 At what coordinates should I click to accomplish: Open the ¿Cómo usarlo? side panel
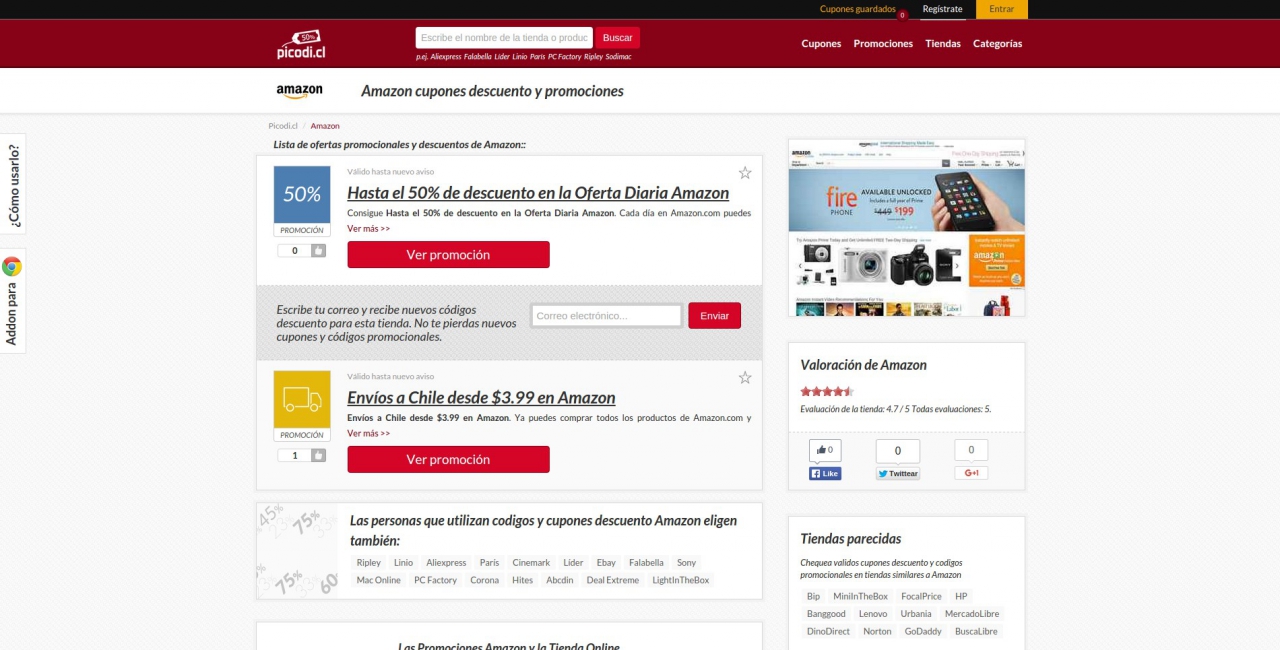(12, 185)
